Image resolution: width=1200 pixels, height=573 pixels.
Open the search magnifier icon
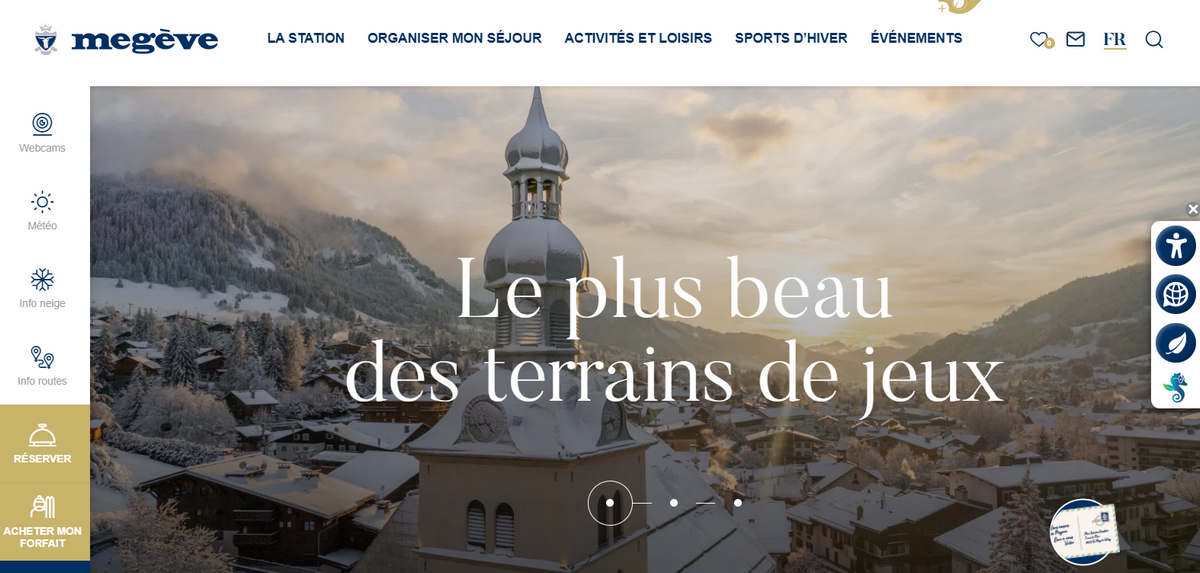(x=1154, y=39)
